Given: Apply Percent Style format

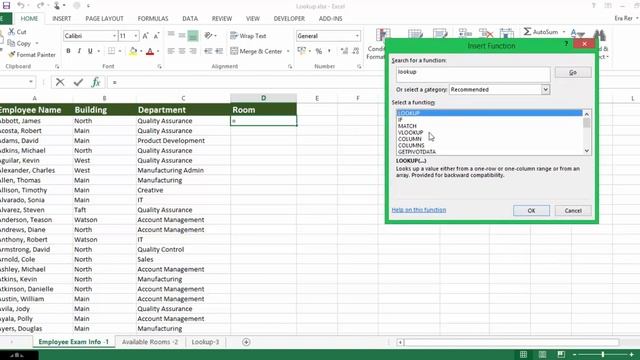Looking at the screenshot, I should click(x=319, y=51).
